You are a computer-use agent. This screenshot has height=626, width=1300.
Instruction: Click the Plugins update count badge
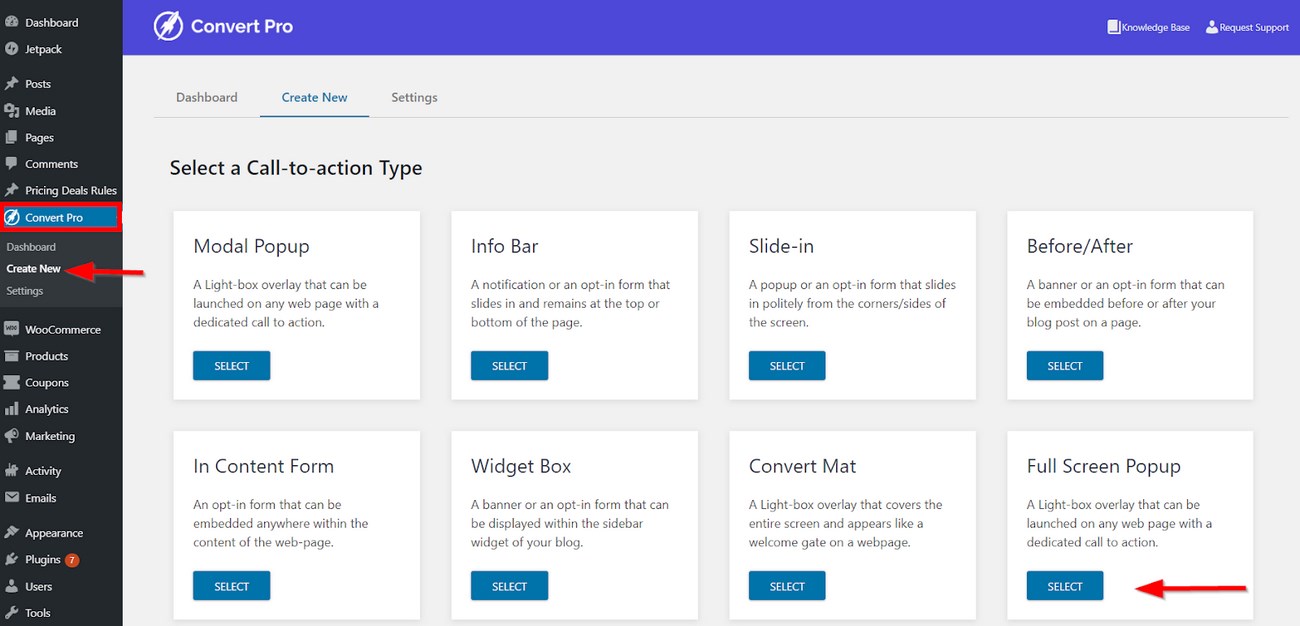coord(72,560)
